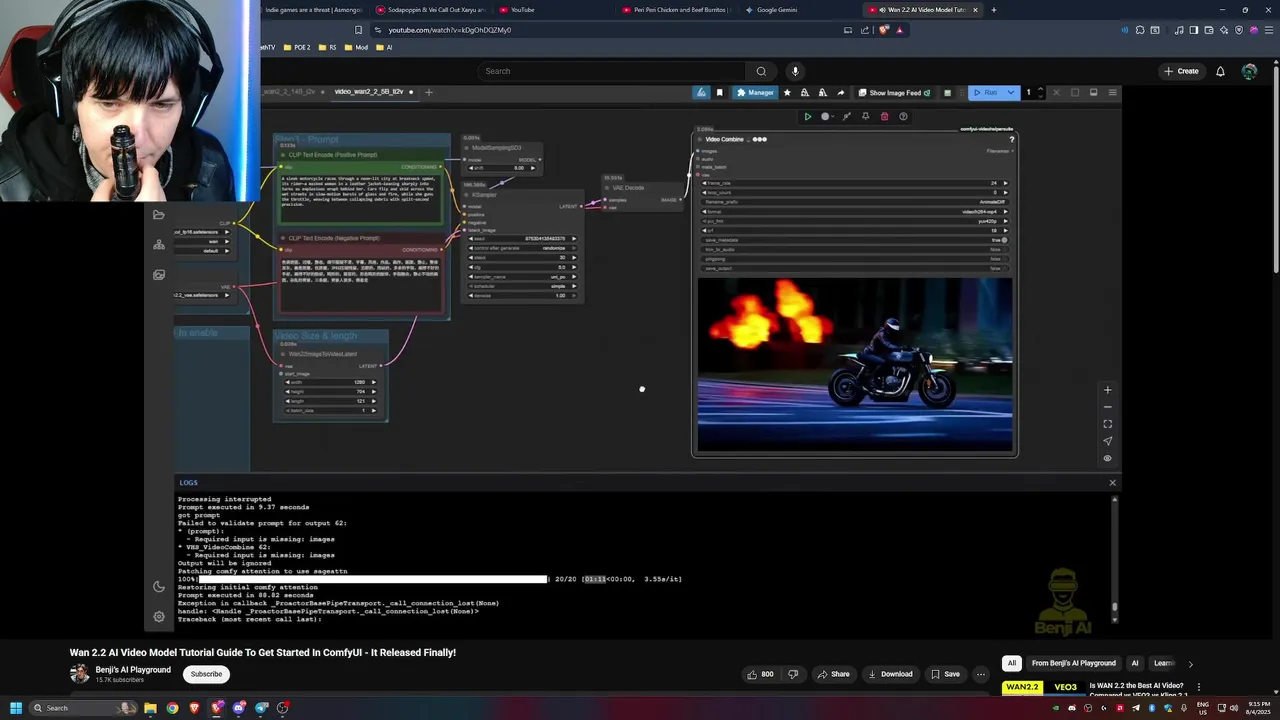Screen dimensions: 1280x720
Task: Switch to the video_wan2_2_5B_t2v workflow tab
Action: [x=369, y=92]
